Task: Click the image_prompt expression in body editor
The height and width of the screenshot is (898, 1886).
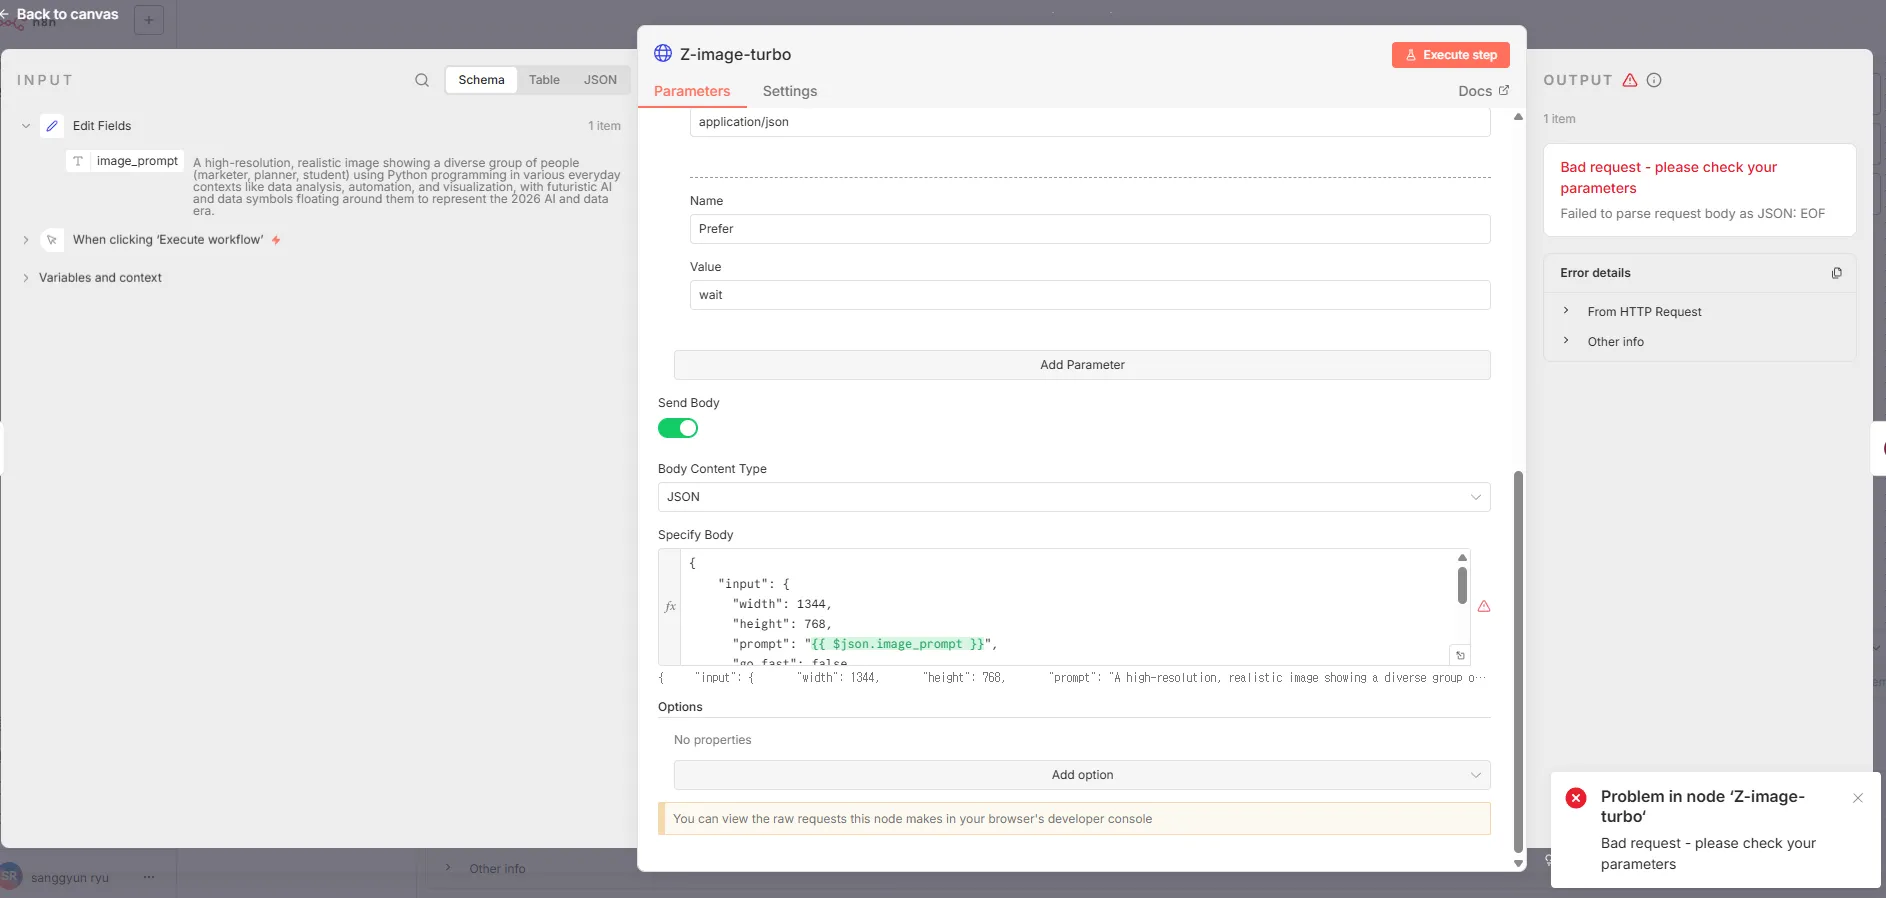Action: pyautogui.click(x=898, y=644)
